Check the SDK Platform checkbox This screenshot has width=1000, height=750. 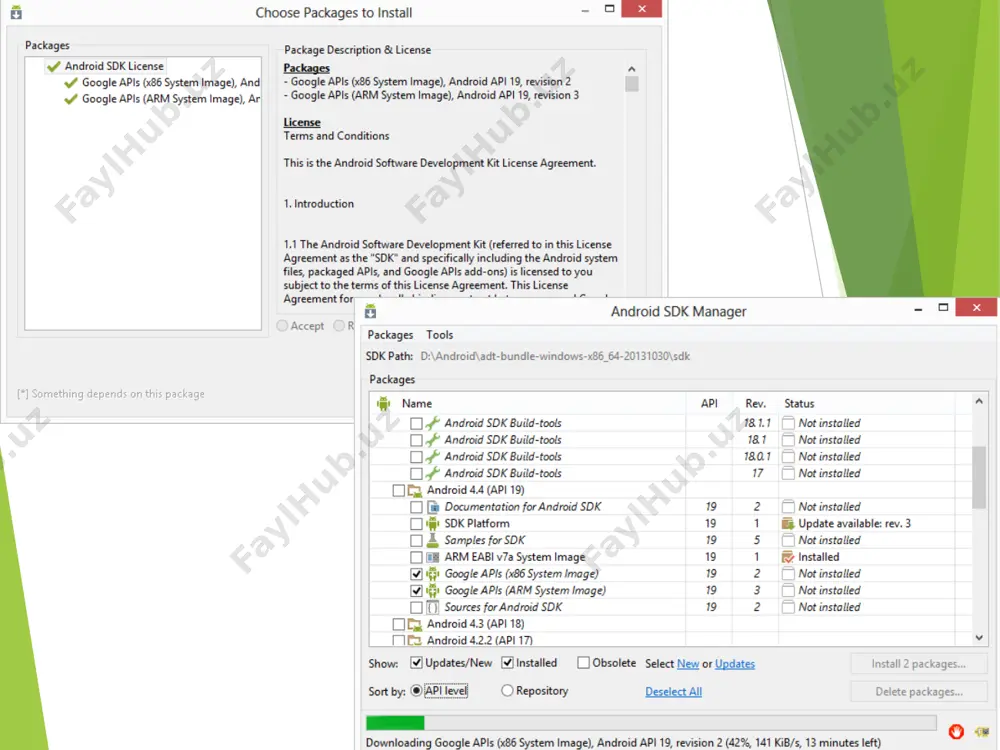click(416, 524)
